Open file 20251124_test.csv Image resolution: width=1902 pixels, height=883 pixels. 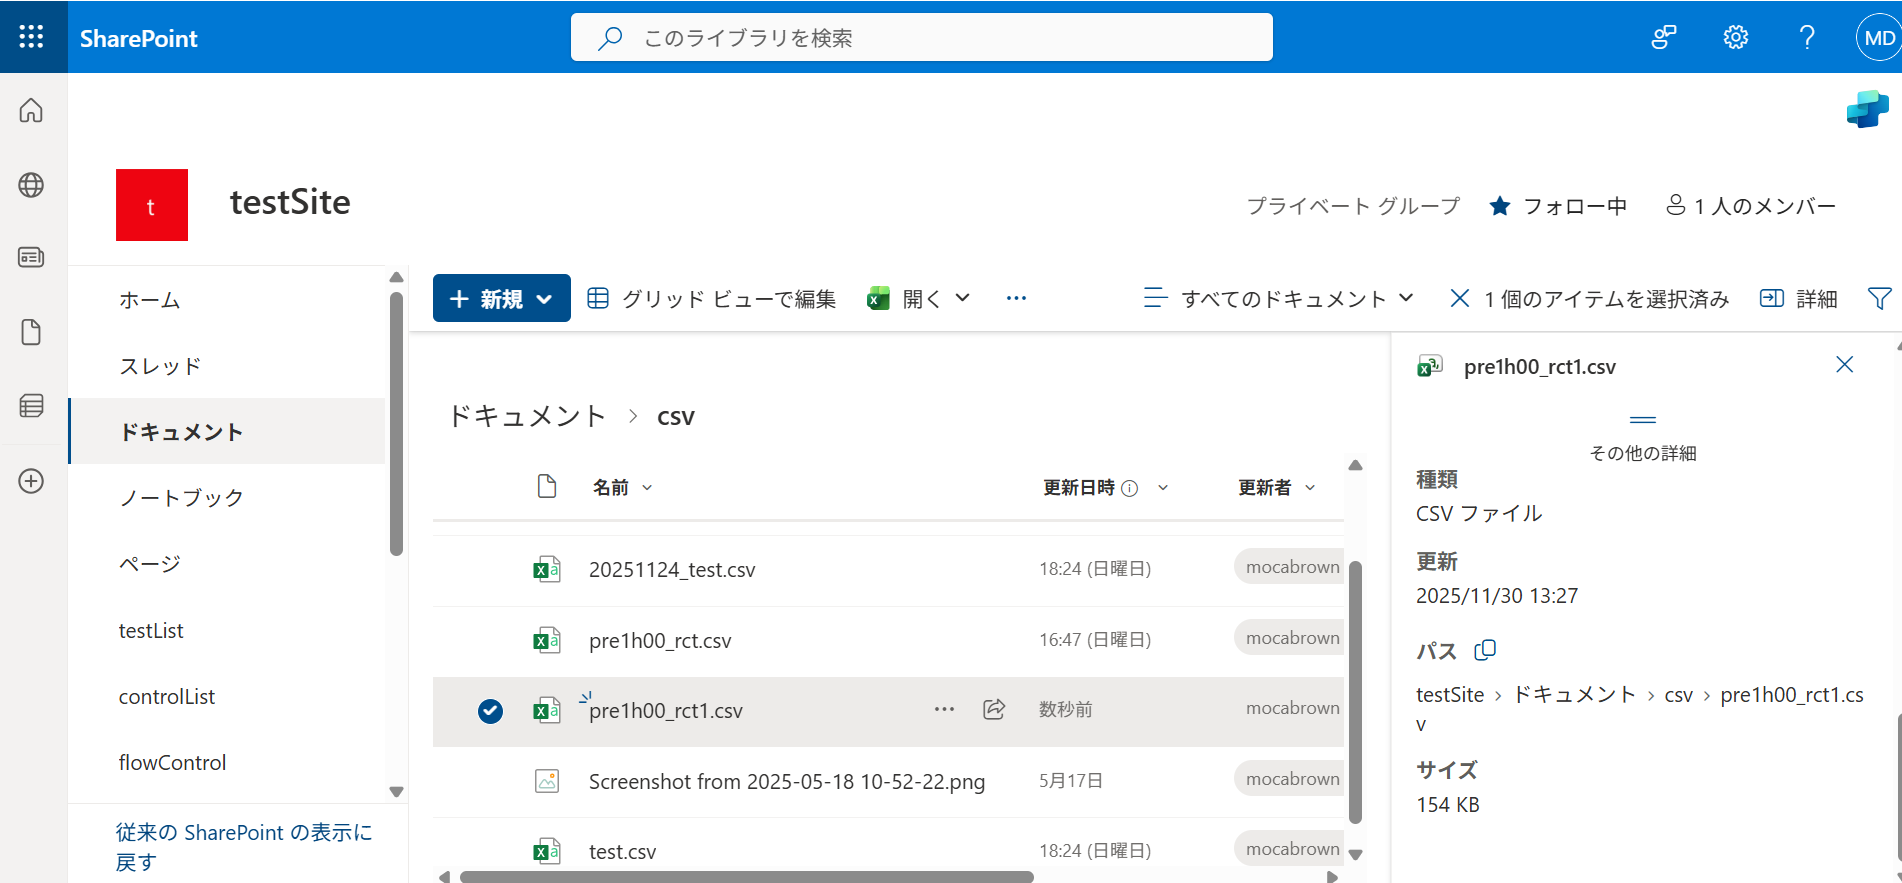672,570
